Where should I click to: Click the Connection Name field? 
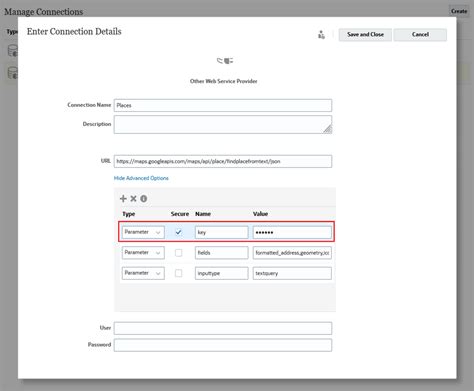pos(223,105)
